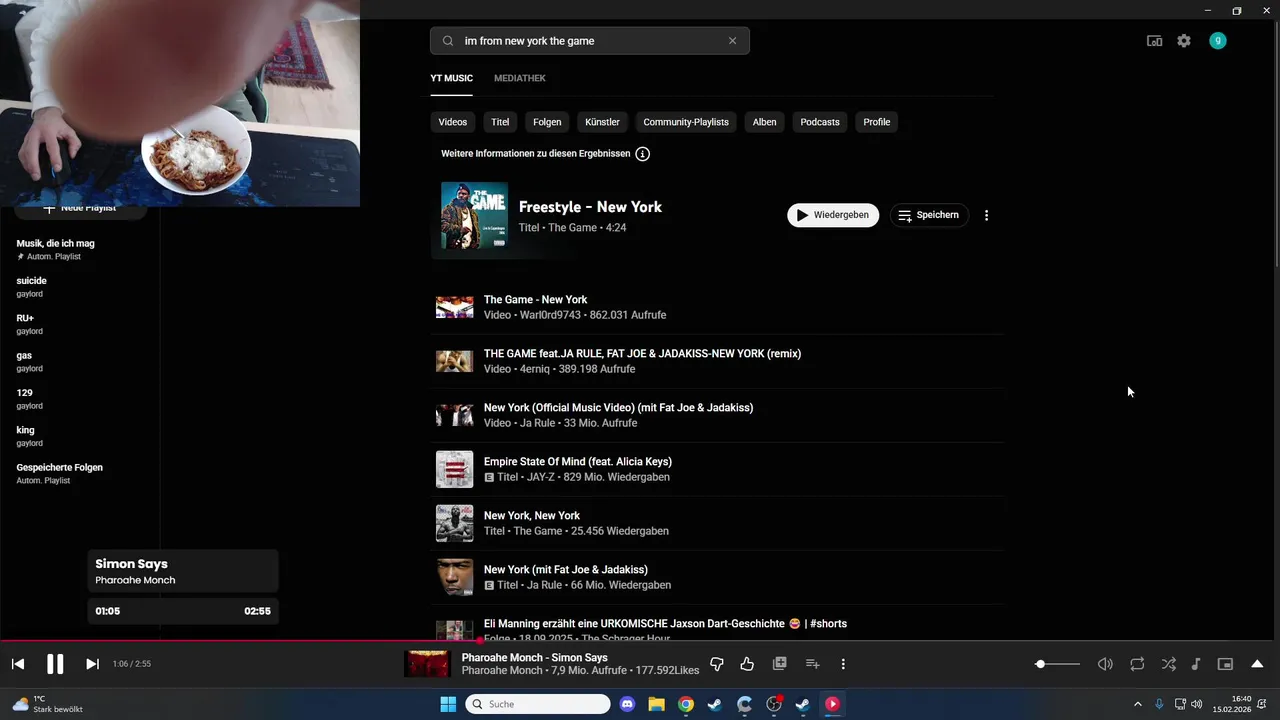Open THE GAME feat. JA RULE remix result
The image size is (1280, 720).
pos(717,361)
